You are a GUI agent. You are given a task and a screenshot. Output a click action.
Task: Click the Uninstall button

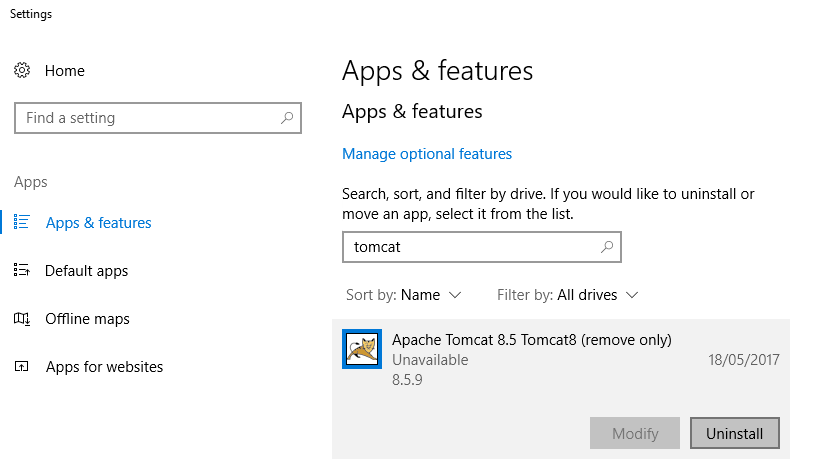point(735,433)
